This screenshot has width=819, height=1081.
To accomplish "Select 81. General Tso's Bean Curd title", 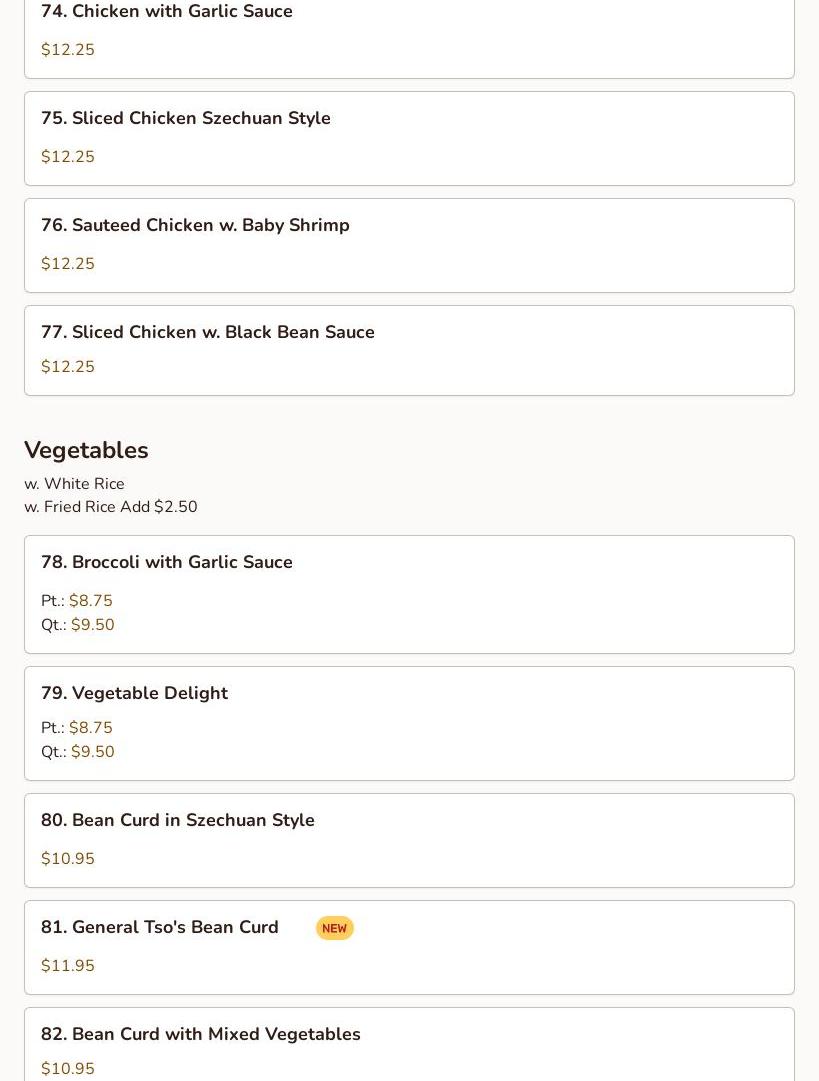I will click(159, 927).
